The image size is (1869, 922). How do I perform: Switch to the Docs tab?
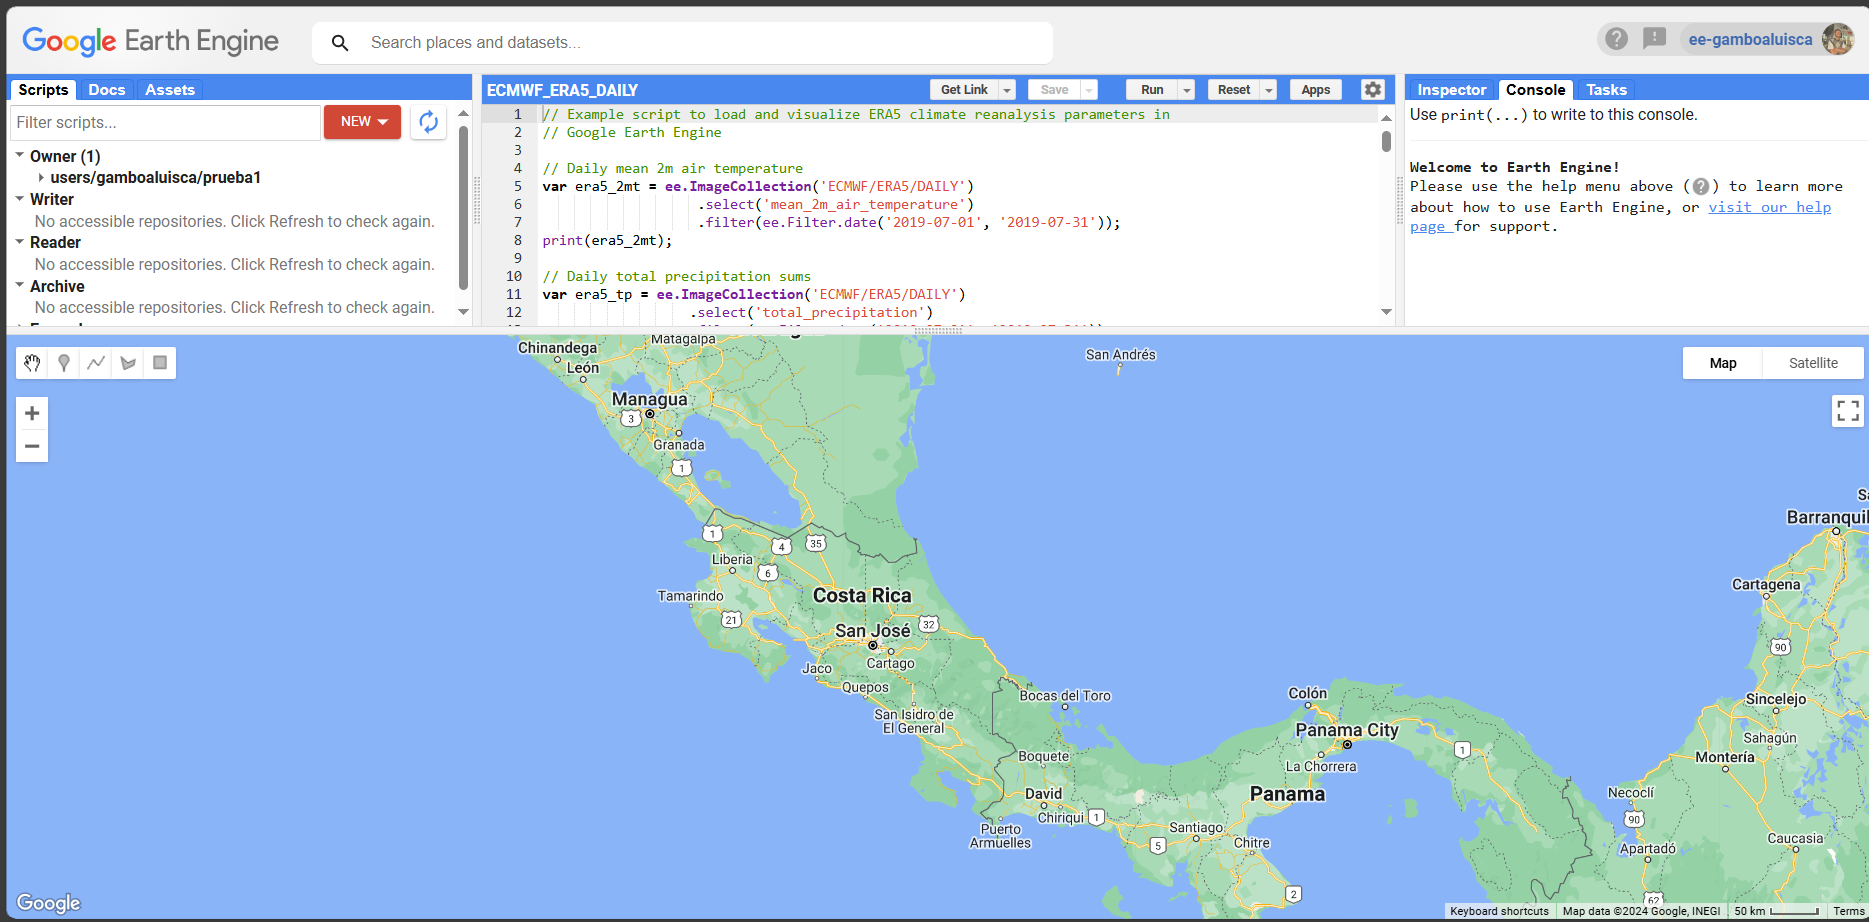(107, 90)
